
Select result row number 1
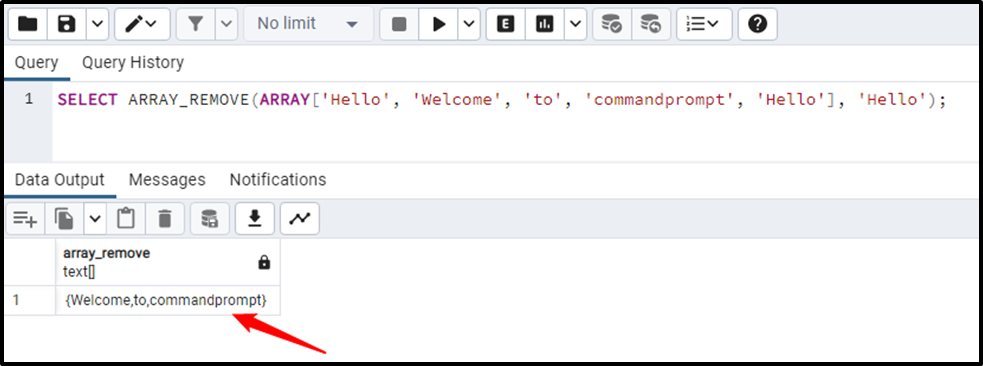(x=30, y=300)
